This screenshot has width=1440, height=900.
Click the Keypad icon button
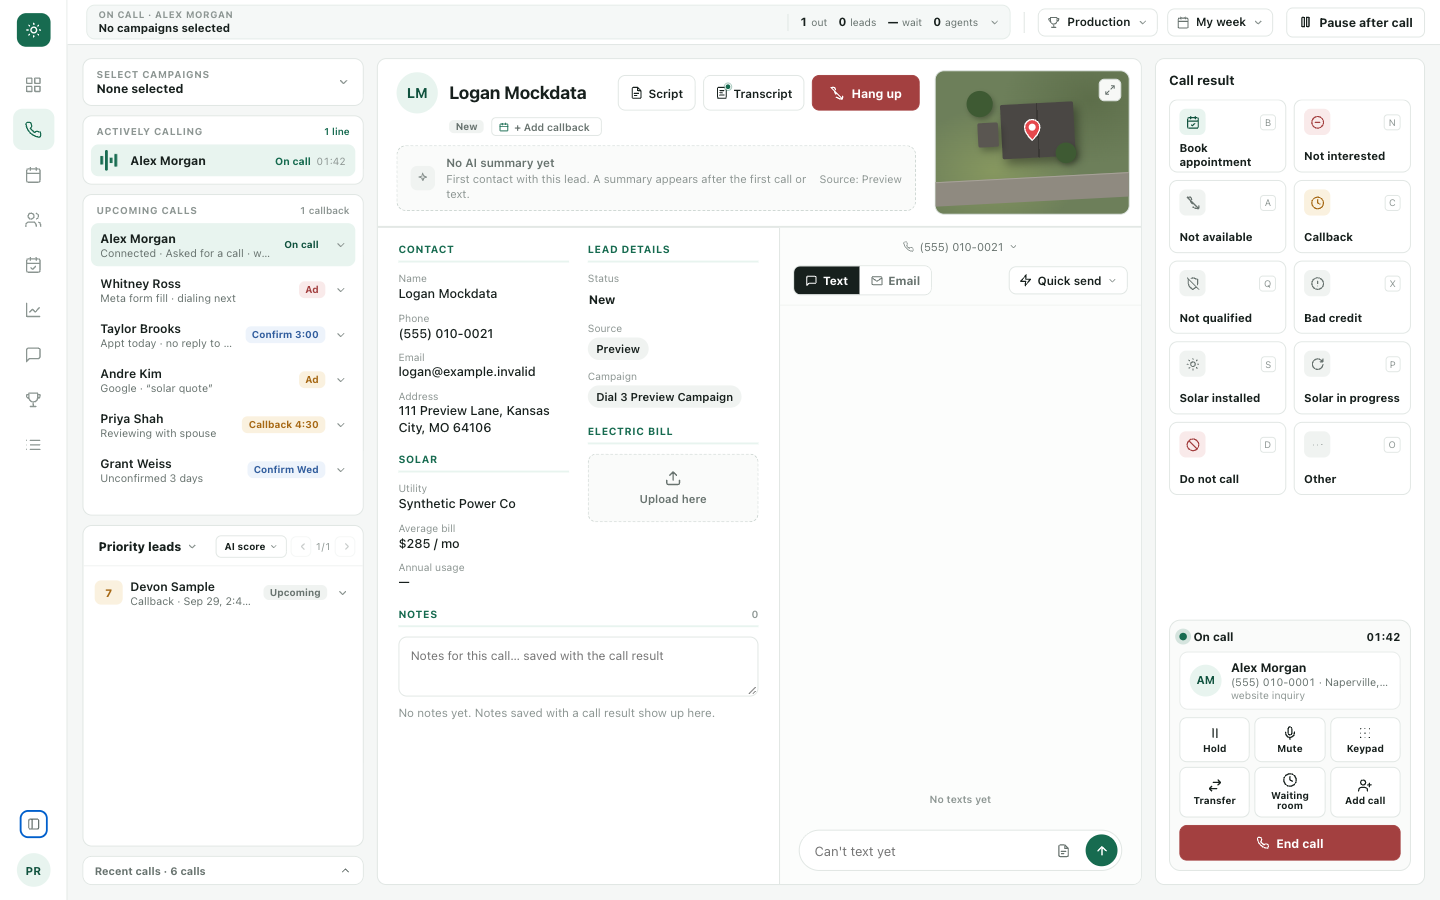[x=1365, y=740]
